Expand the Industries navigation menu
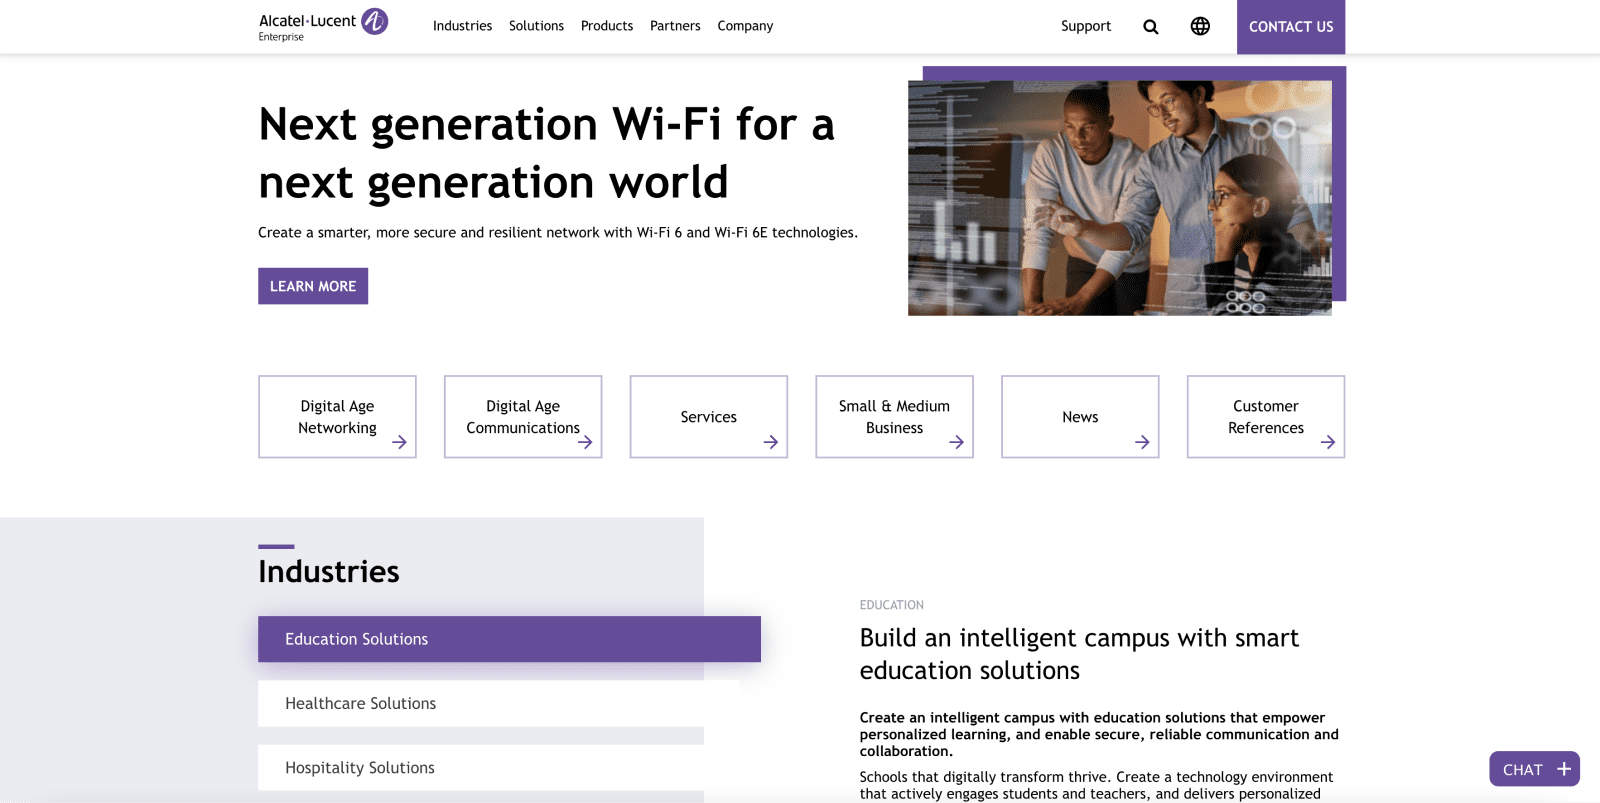Viewport: 1600px width, 803px height. (462, 26)
